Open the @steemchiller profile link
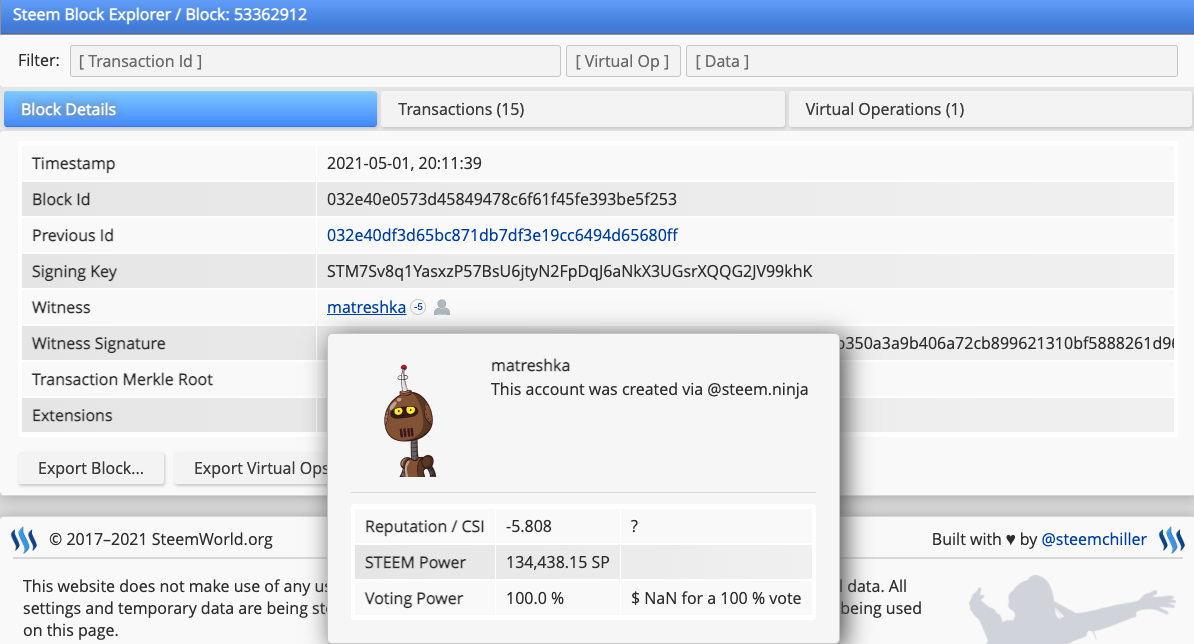The height and width of the screenshot is (644, 1194). pyautogui.click(x=1093, y=540)
